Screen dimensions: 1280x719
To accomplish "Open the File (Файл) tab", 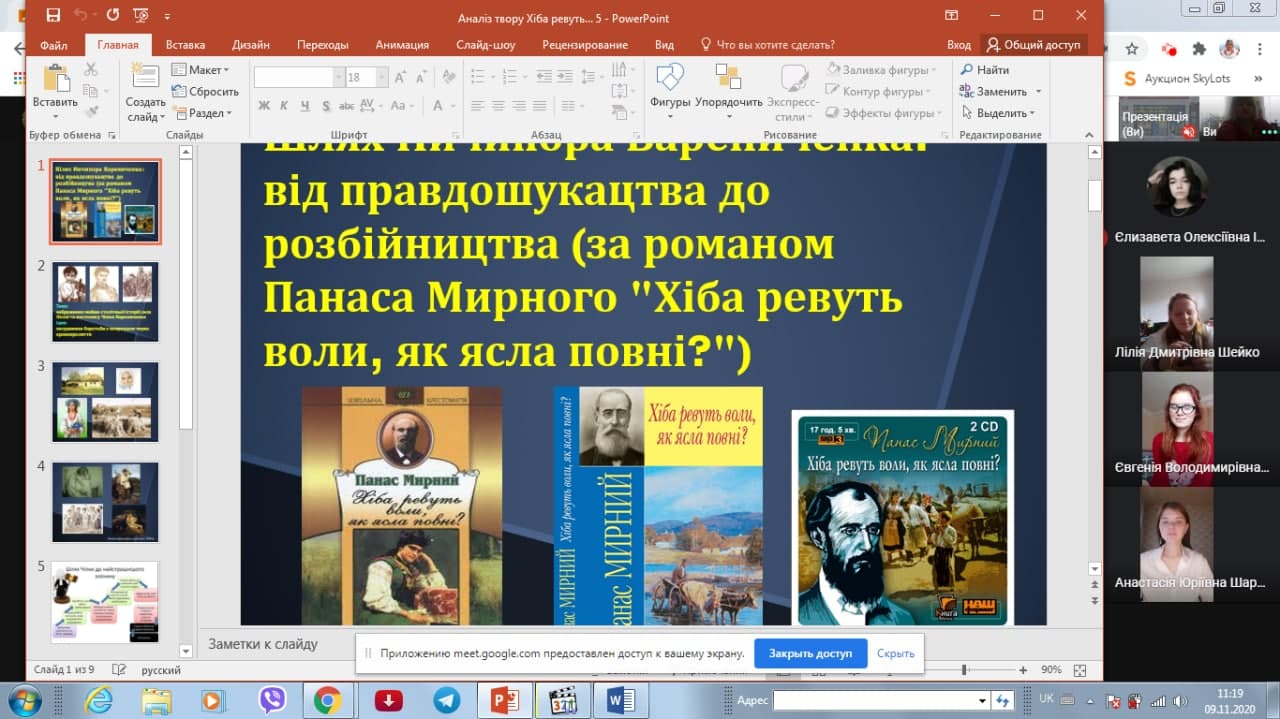I will [54, 45].
